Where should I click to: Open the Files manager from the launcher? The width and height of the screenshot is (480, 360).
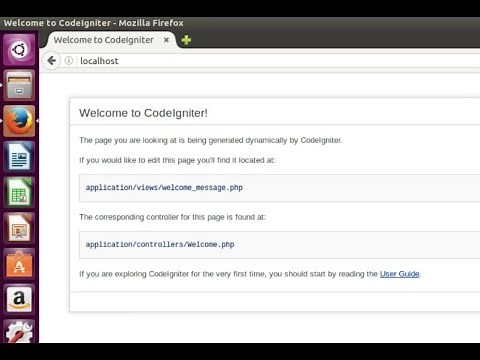click(x=19, y=86)
